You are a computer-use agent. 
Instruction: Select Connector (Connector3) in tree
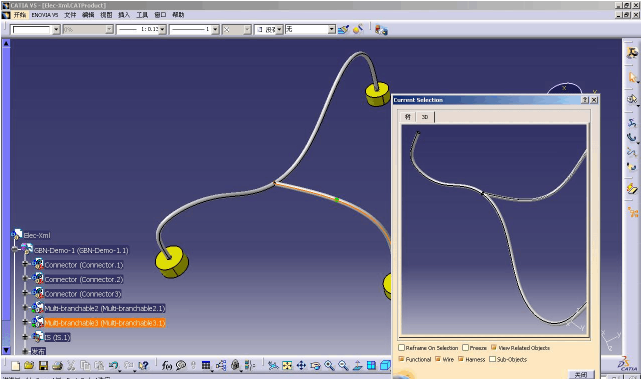[83, 294]
